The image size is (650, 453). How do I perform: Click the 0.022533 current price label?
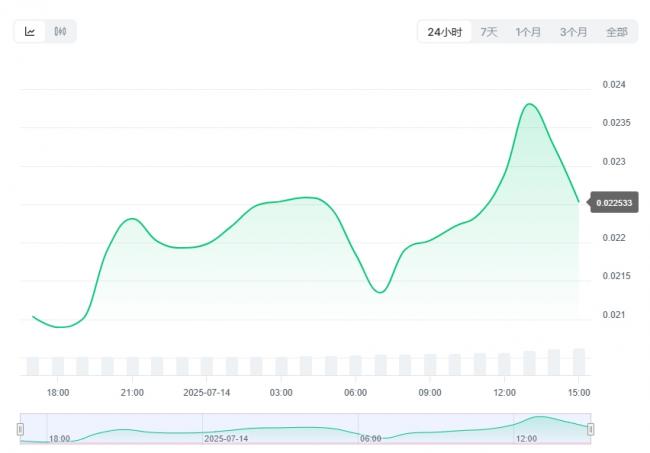[614, 203]
